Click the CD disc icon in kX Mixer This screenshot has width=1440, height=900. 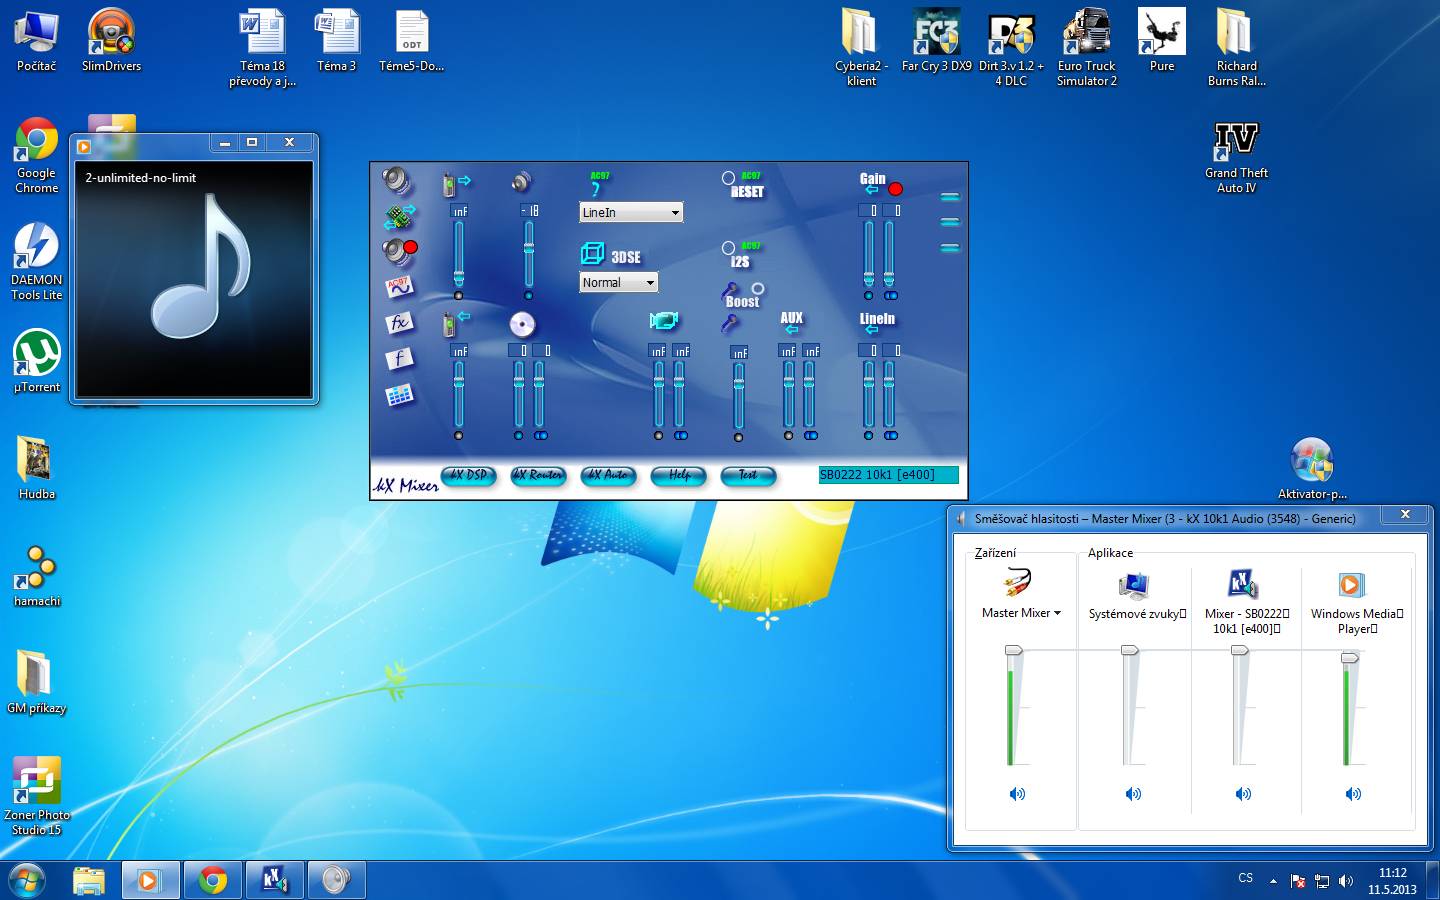pos(522,324)
